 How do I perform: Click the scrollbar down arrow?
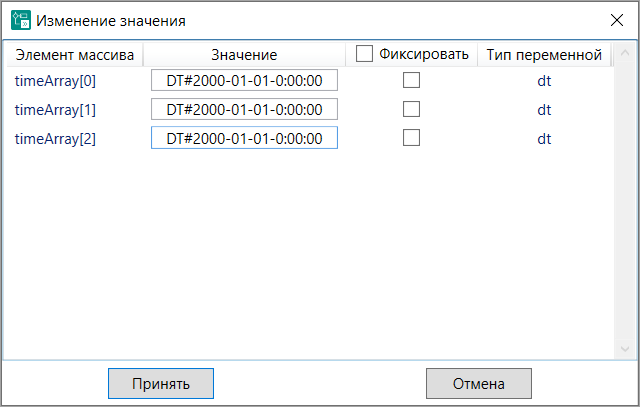[x=626, y=349]
